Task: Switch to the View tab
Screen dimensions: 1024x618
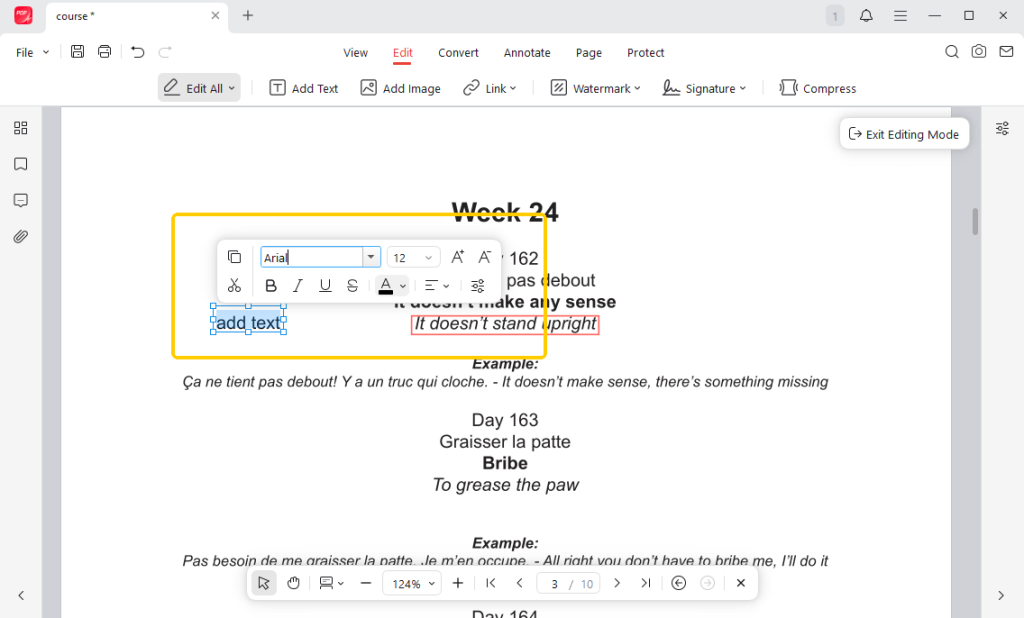Action: [355, 53]
